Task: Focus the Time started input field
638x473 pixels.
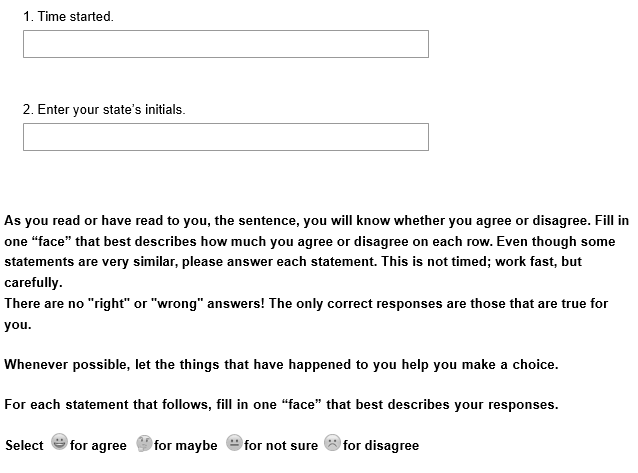Action: click(225, 44)
